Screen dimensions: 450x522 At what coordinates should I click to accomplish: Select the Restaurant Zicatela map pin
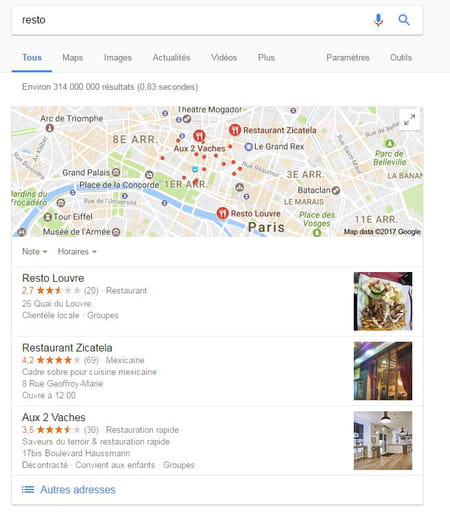[235, 130]
